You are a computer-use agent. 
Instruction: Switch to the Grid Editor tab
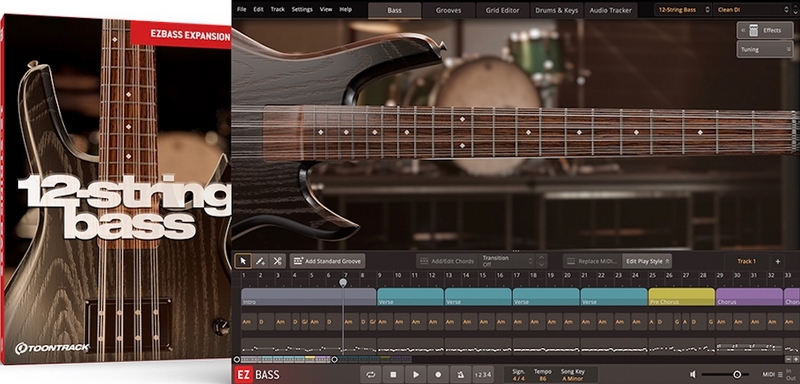[502, 10]
